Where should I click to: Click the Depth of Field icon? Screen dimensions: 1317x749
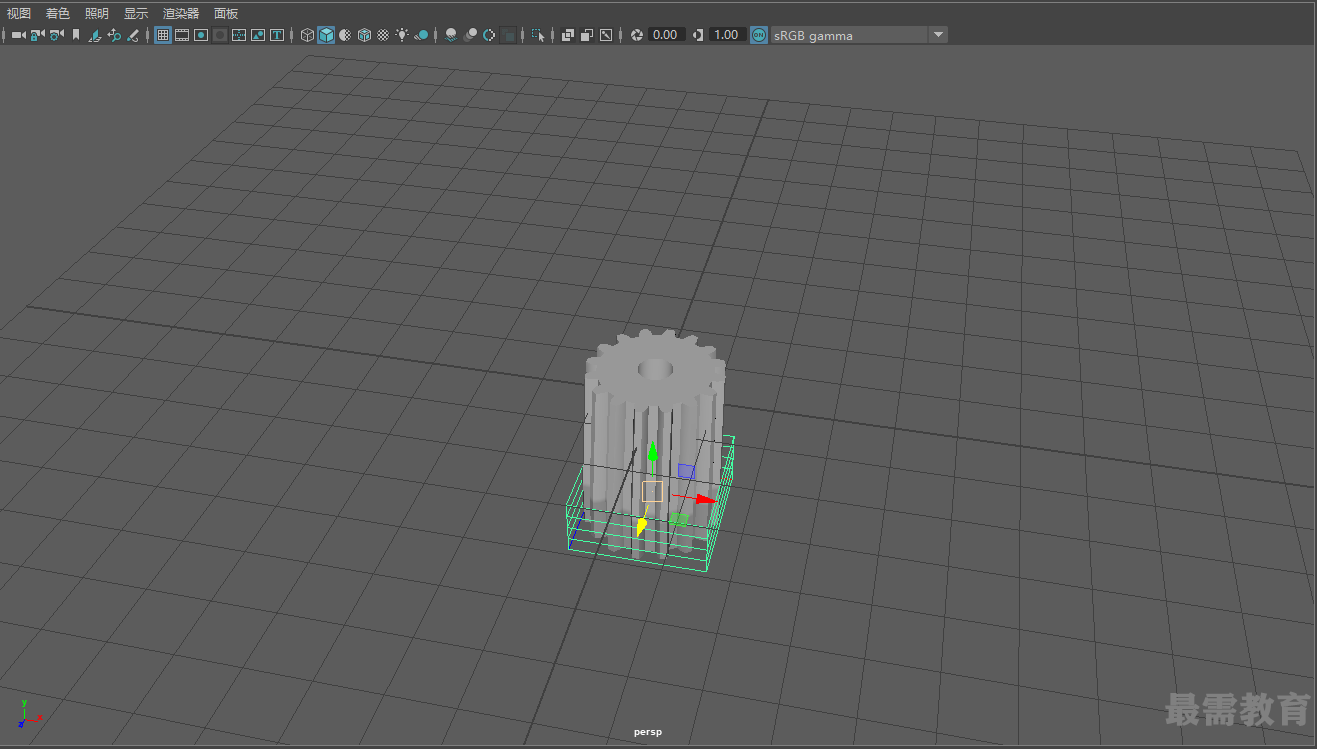pyautogui.click(x=508, y=35)
